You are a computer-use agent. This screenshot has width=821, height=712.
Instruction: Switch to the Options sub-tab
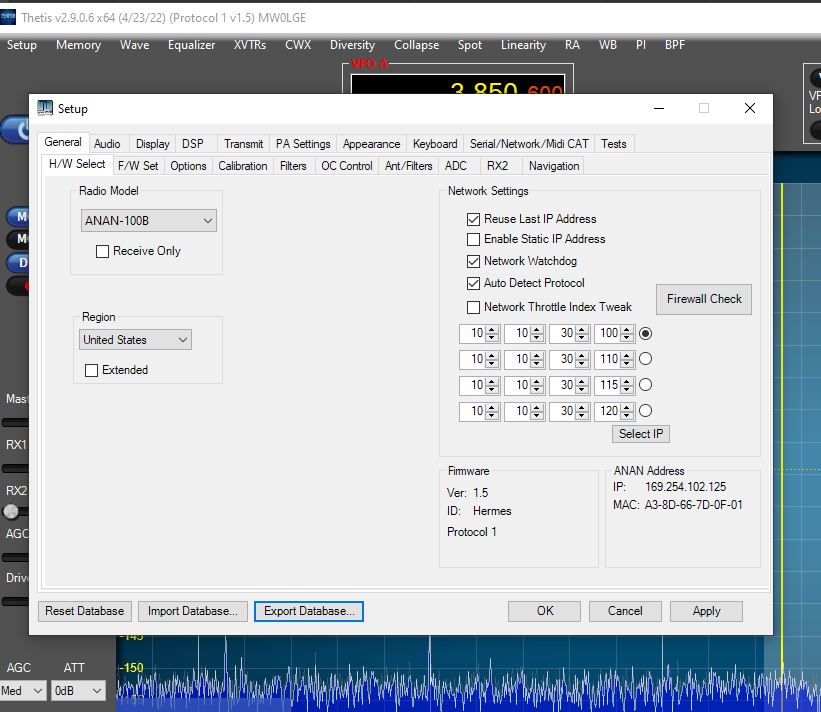coord(188,166)
